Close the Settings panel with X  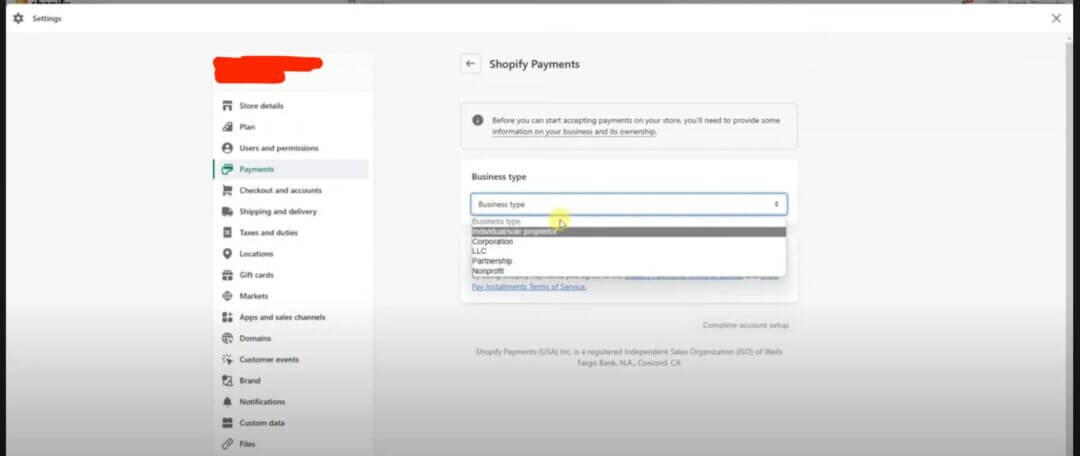pyautogui.click(x=1056, y=19)
